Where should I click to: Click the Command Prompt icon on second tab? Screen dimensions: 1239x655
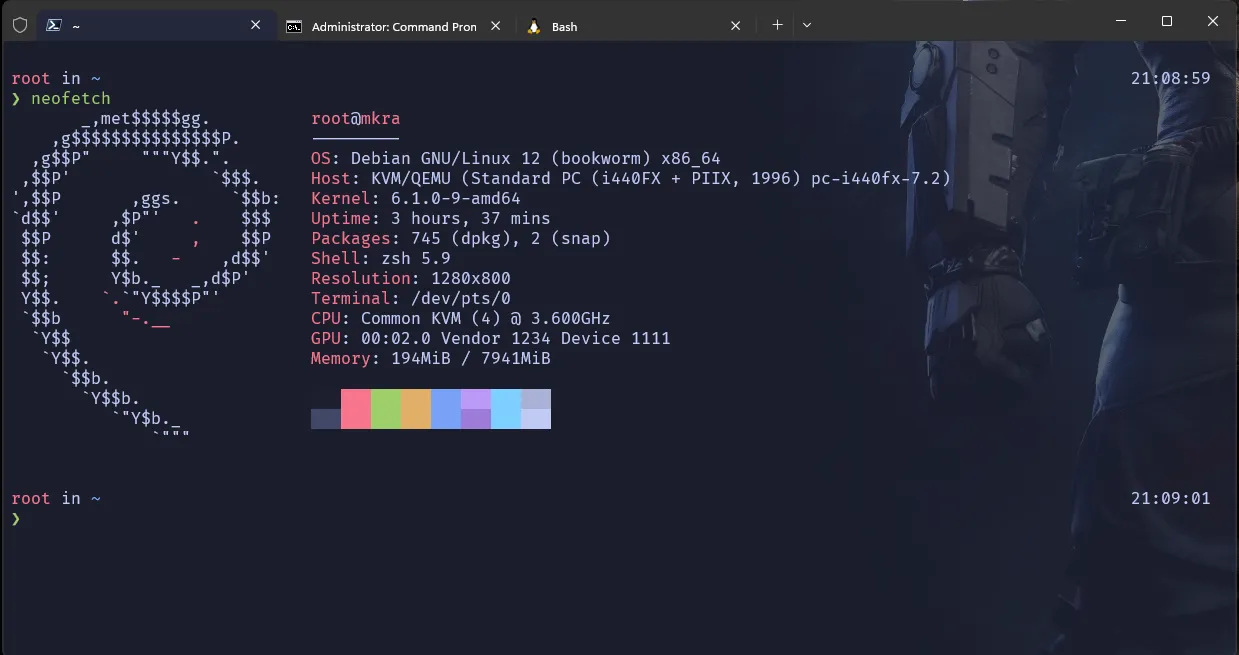294,27
